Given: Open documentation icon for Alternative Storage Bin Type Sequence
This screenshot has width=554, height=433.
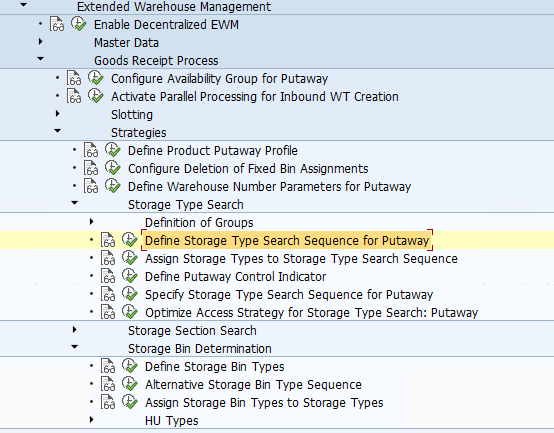Looking at the screenshot, I should click(x=108, y=385).
